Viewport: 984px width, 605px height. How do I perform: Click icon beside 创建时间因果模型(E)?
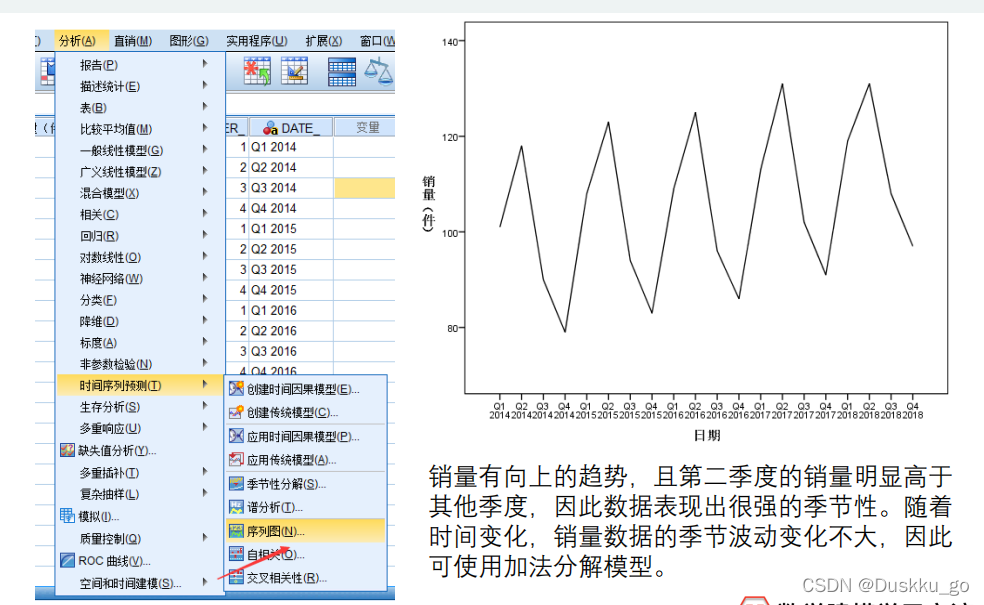(236, 389)
